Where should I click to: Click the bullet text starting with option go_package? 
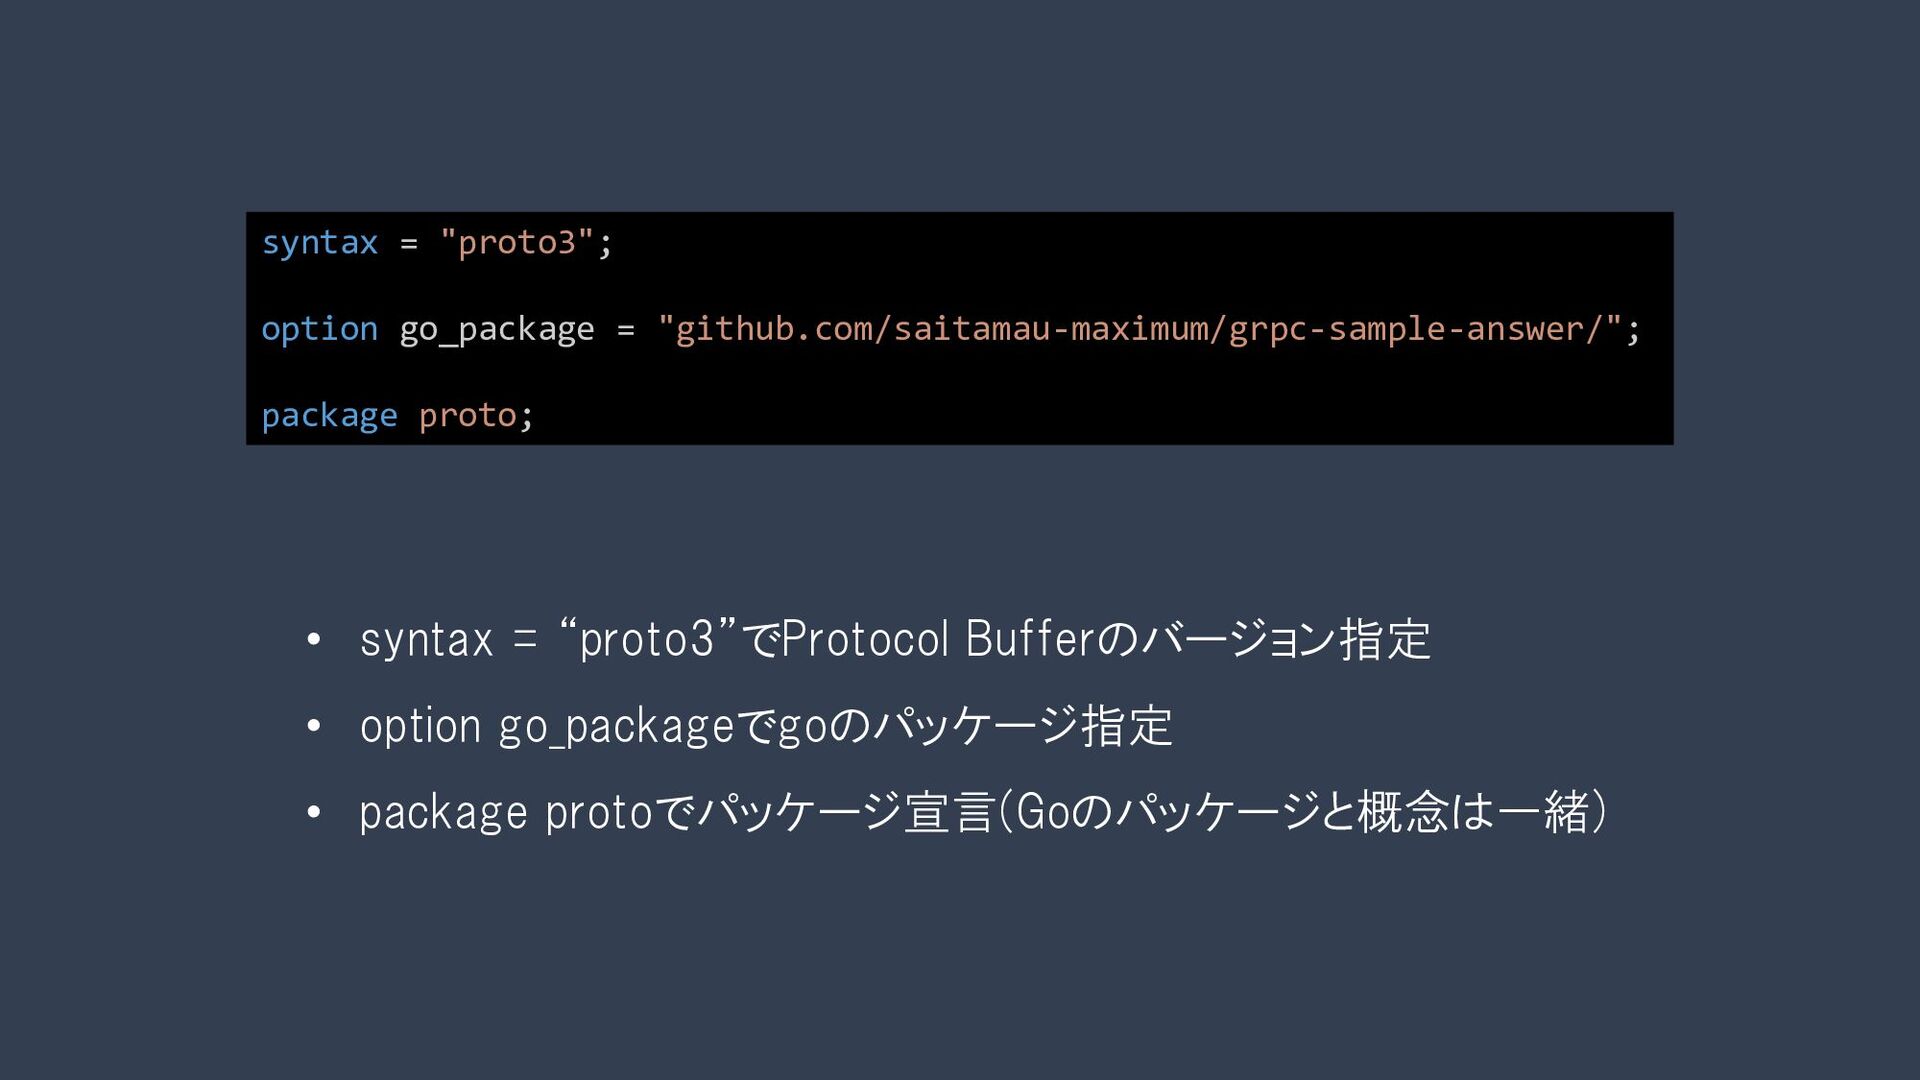click(x=766, y=726)
